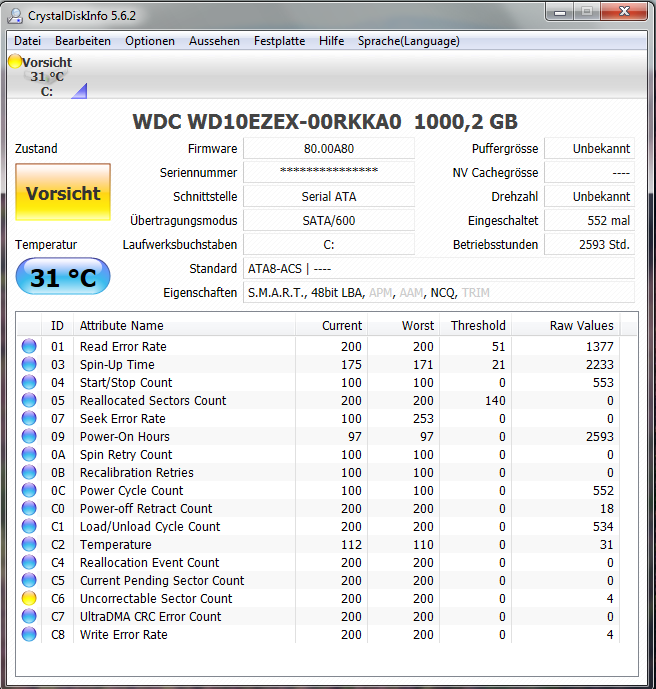Open the Hilfe menu
This screenshot has height=689, width=656.
tap(331, 41)
